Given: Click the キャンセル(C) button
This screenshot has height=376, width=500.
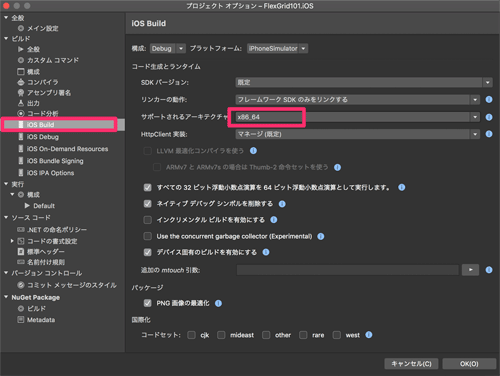Looking at the screenshot, I should [411, 364].
